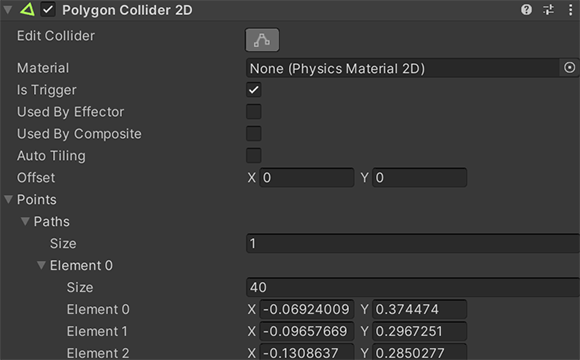Image resolution: width=580 pixels, height=360 pixels.
Task: Click the Used By Effector label
Action: (71, 112)
